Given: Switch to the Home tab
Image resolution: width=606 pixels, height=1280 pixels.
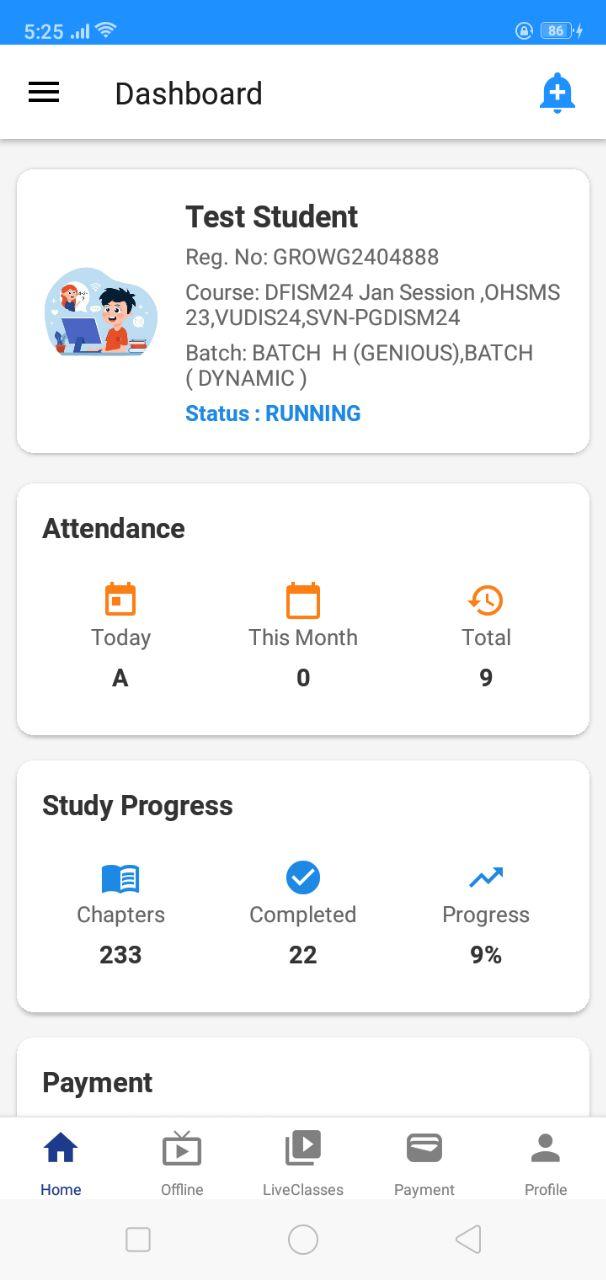Looking at the screenshot, I should [61, 1162].
